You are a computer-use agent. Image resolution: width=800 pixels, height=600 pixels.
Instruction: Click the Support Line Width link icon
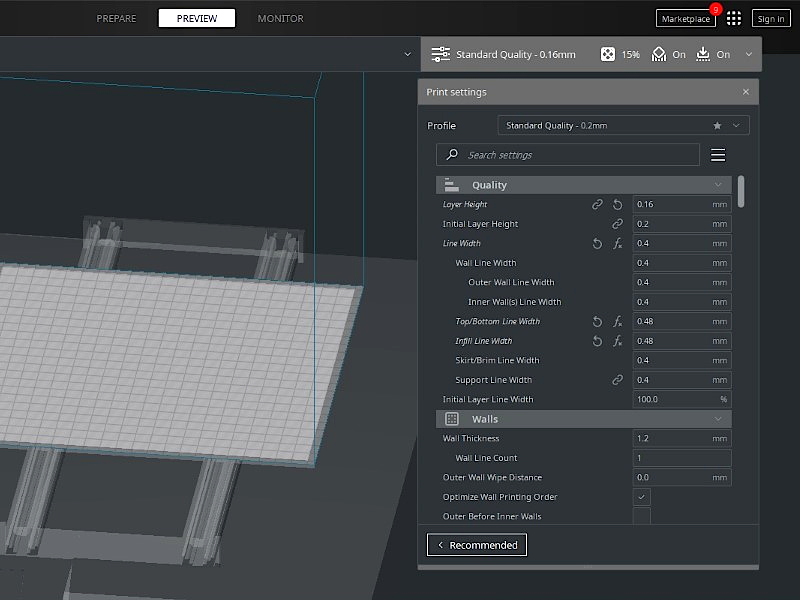[617, 380]
